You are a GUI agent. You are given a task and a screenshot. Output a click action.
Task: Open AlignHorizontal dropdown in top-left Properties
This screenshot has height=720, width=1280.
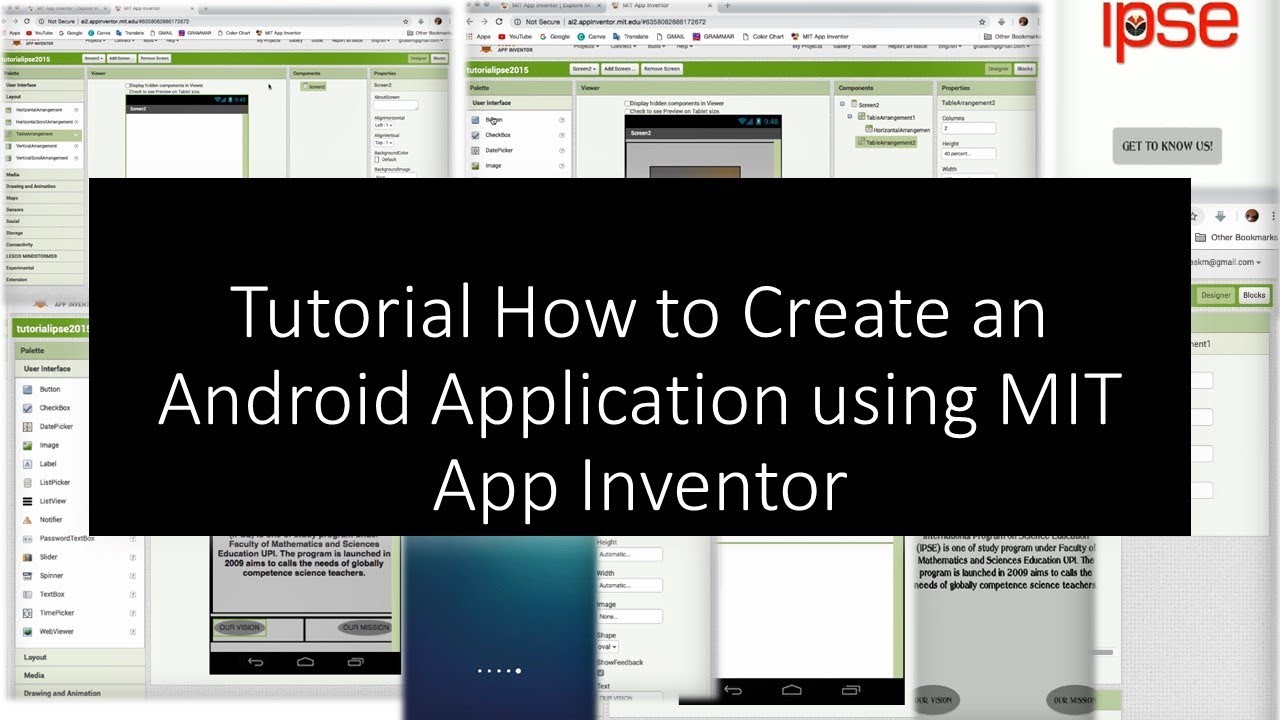coord(383,126)
